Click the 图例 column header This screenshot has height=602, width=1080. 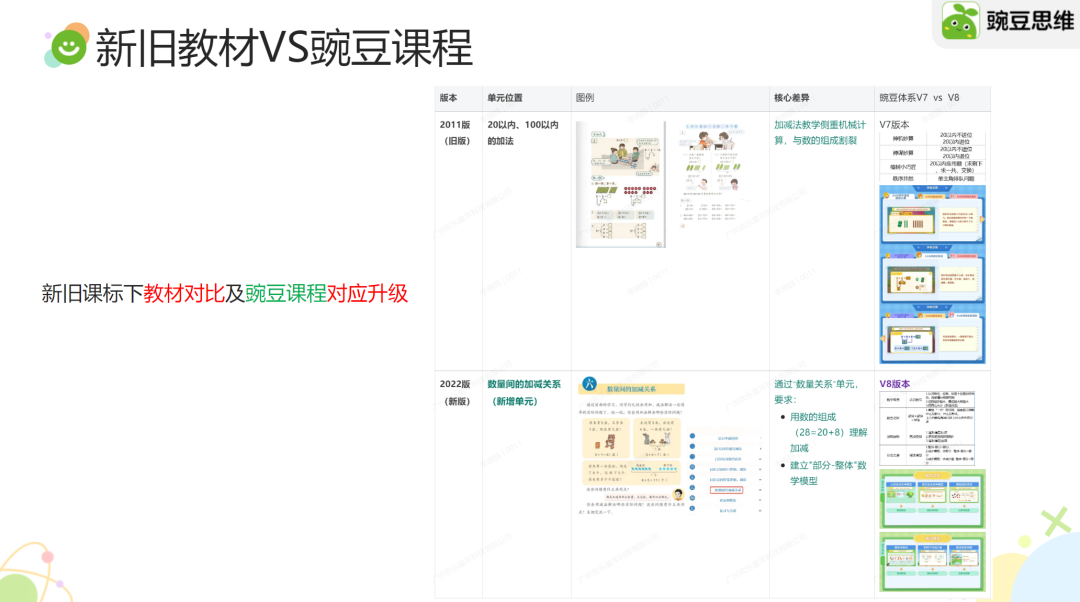585,98
